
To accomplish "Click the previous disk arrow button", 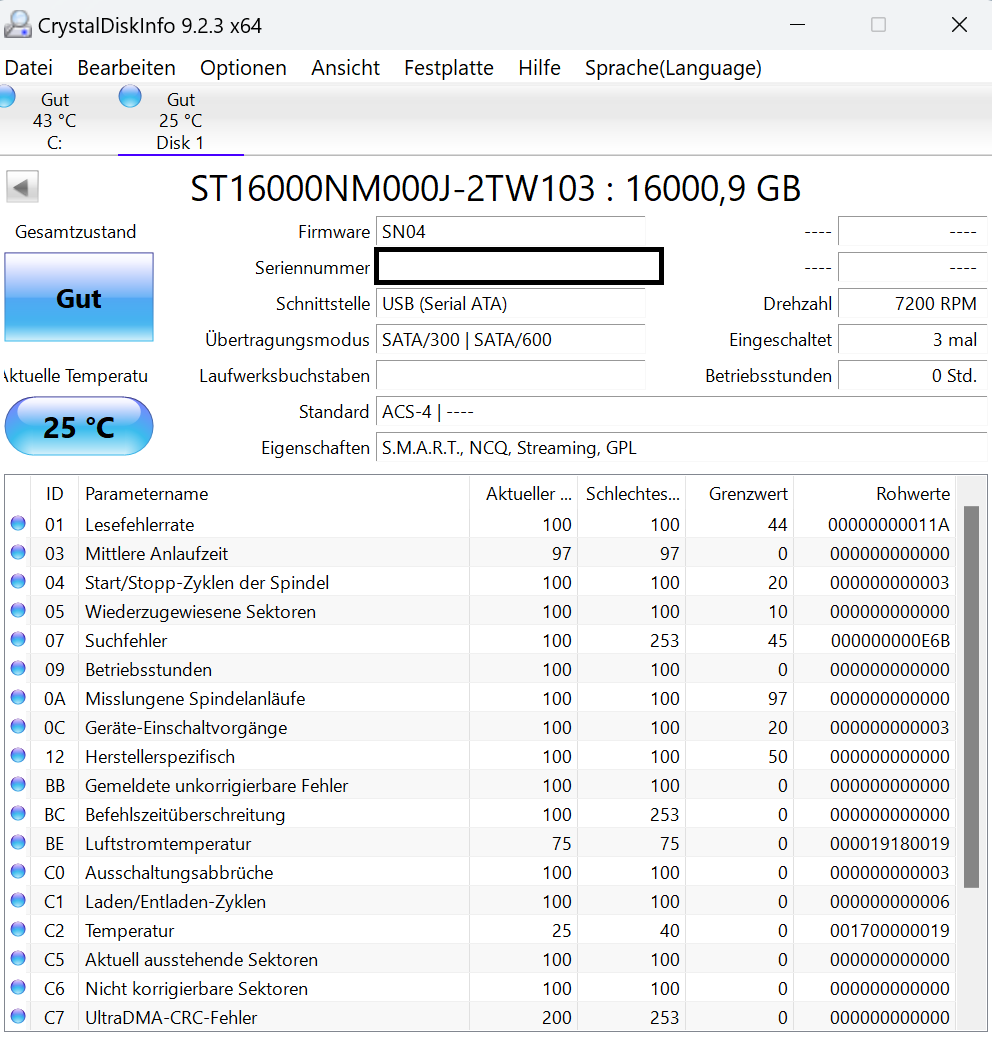I will pyautogui.click(x=22, y=187).
